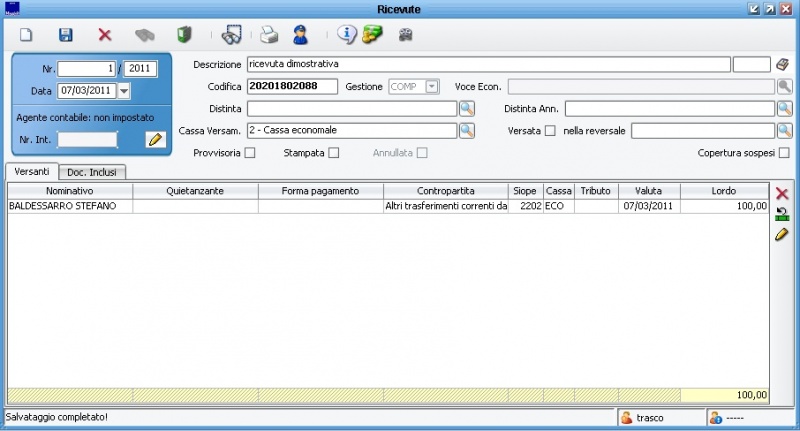This screenshot has height=431, width=800.
Task: Open the Data date picker dropdown
Action: pos(124,91)
